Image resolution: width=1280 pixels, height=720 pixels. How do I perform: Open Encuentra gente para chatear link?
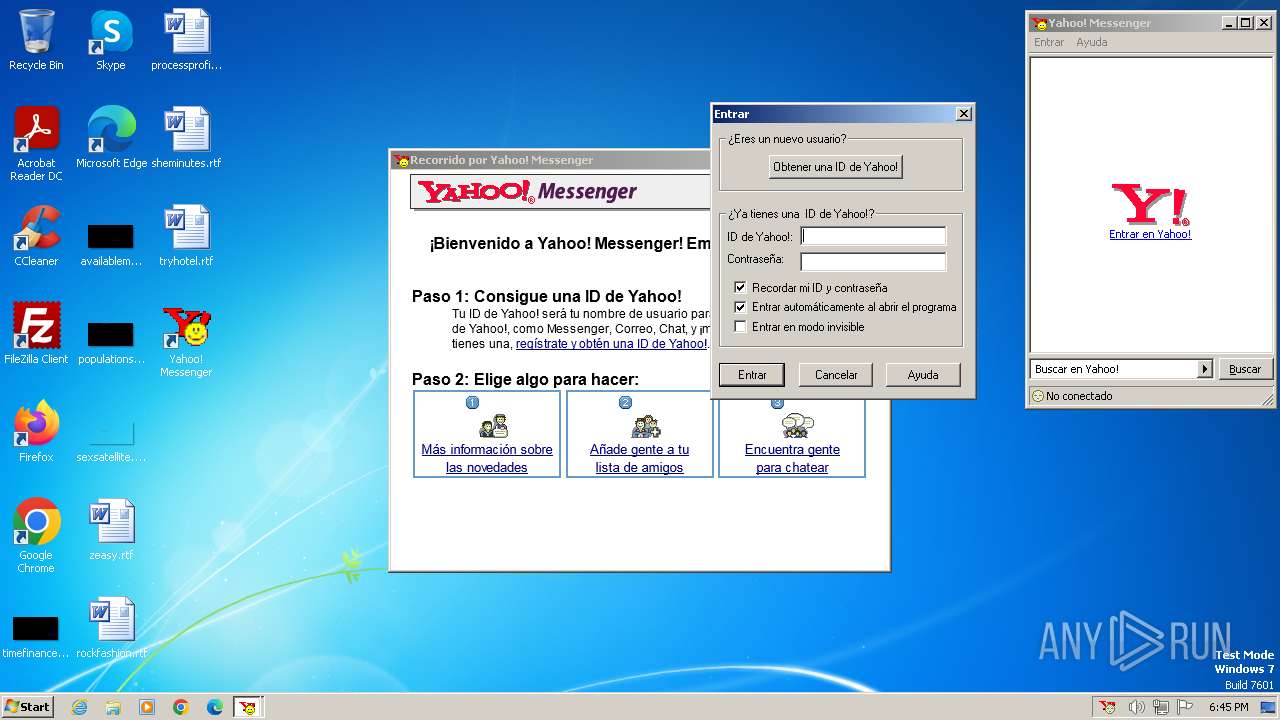pos(792,458)
